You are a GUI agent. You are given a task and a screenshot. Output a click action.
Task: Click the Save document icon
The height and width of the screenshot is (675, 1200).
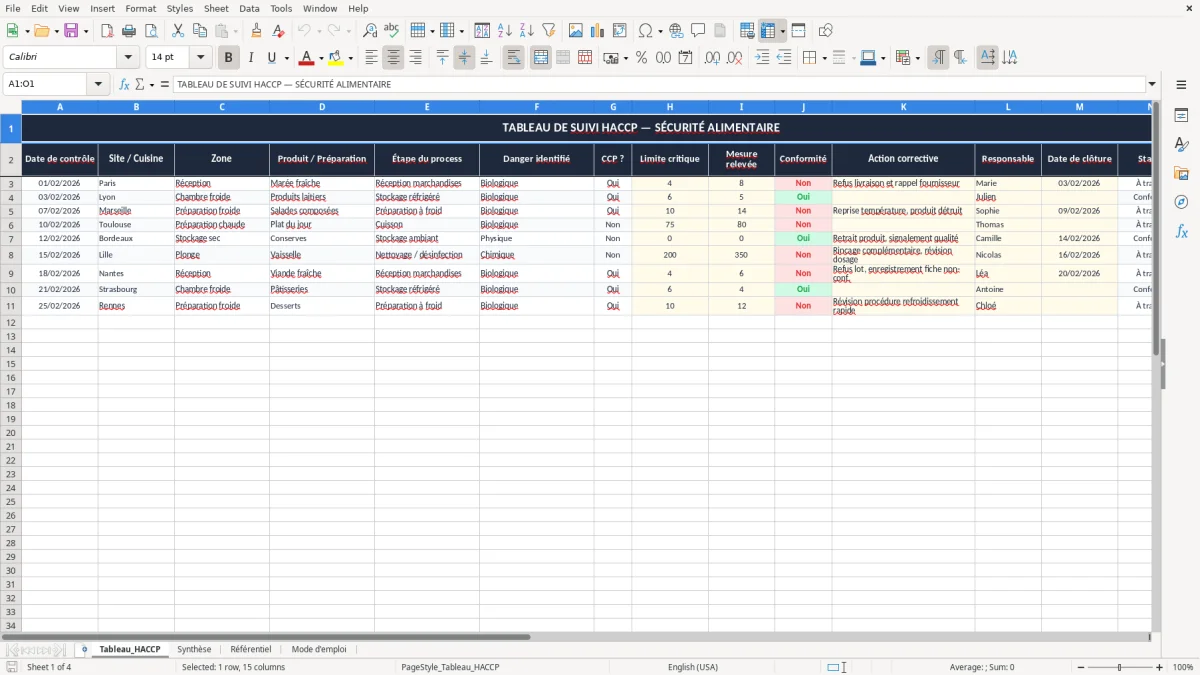point(71,31)
